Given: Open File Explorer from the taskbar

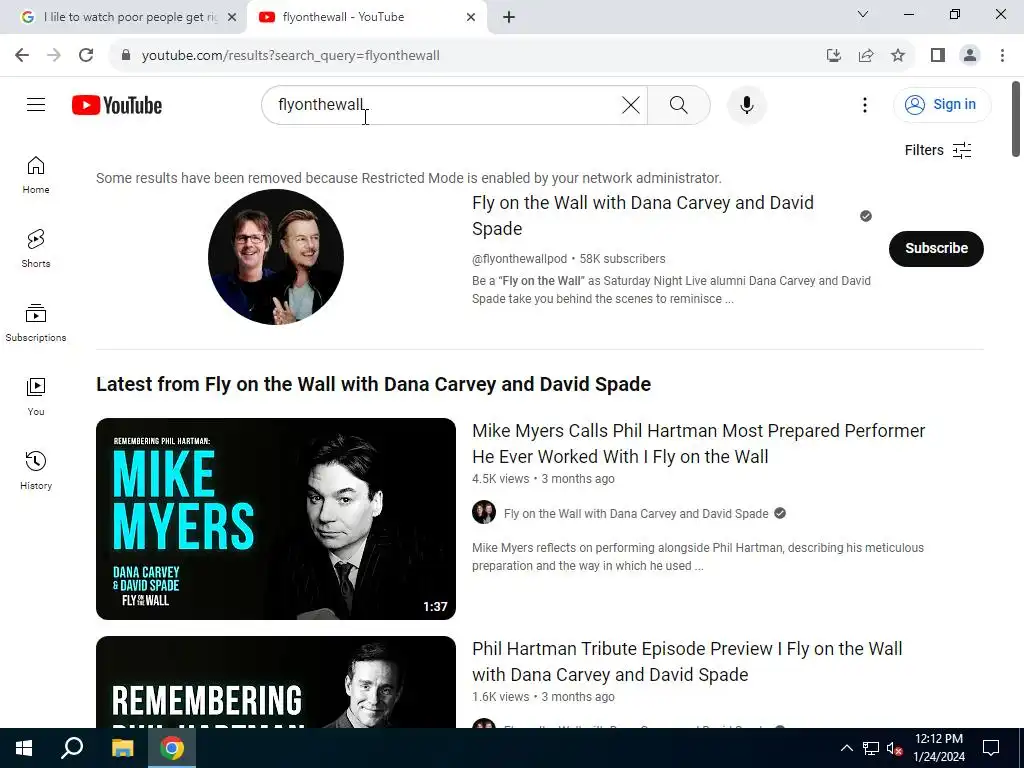Looking at the screenshot, I should (x=122, y=748).
